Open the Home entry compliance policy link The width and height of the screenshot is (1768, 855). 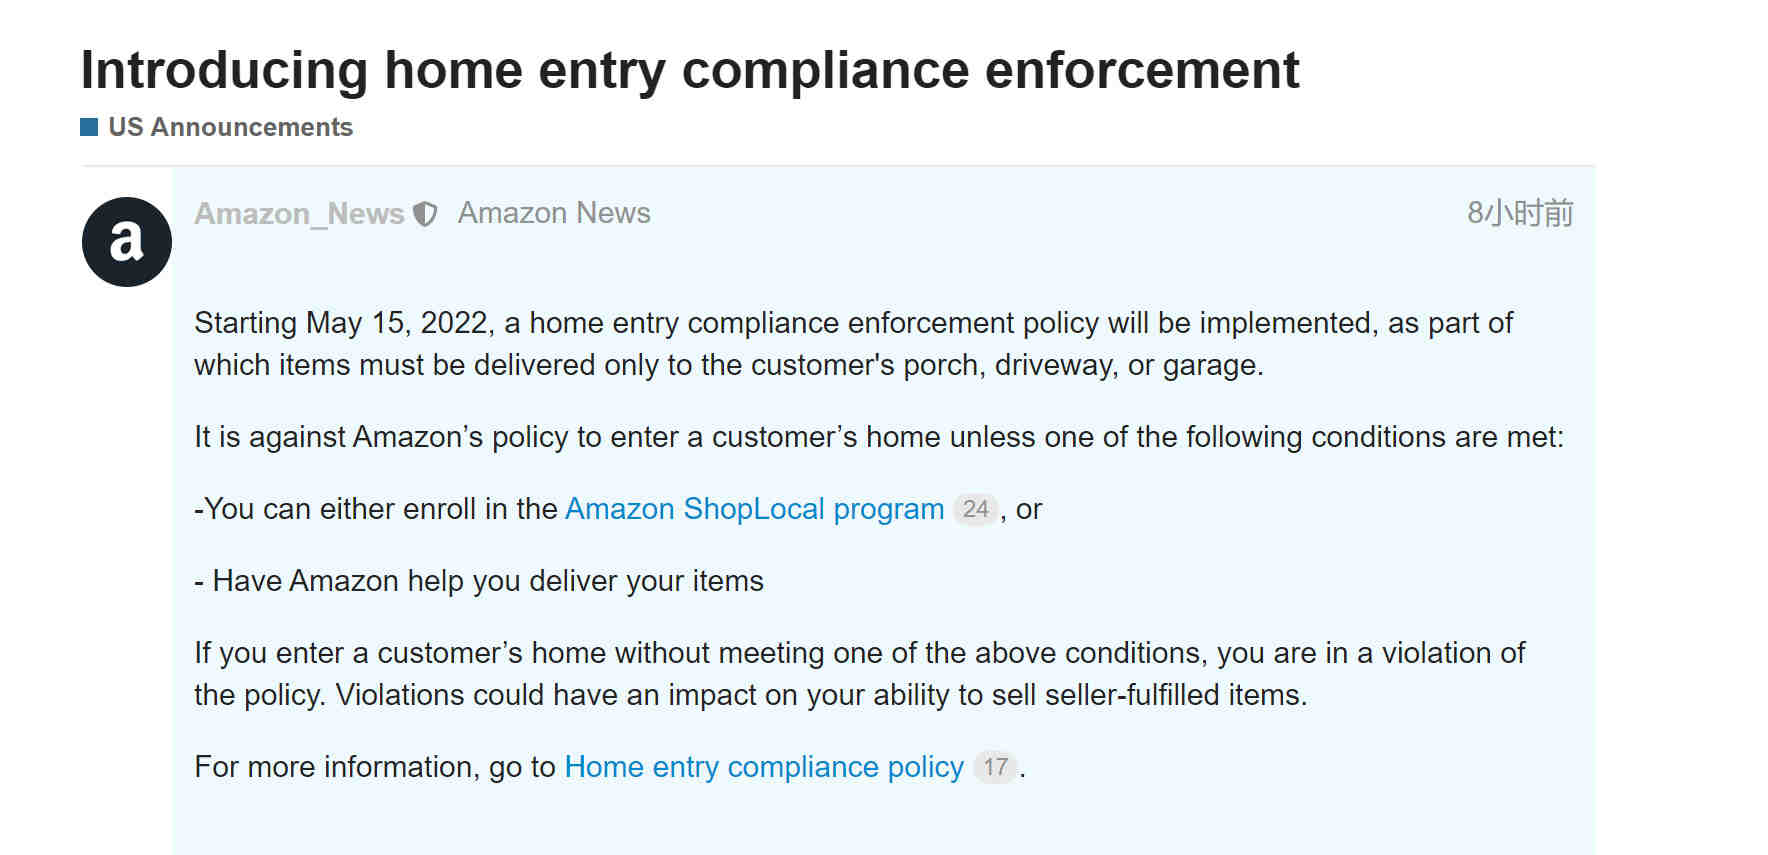click(x=764, y=767)
